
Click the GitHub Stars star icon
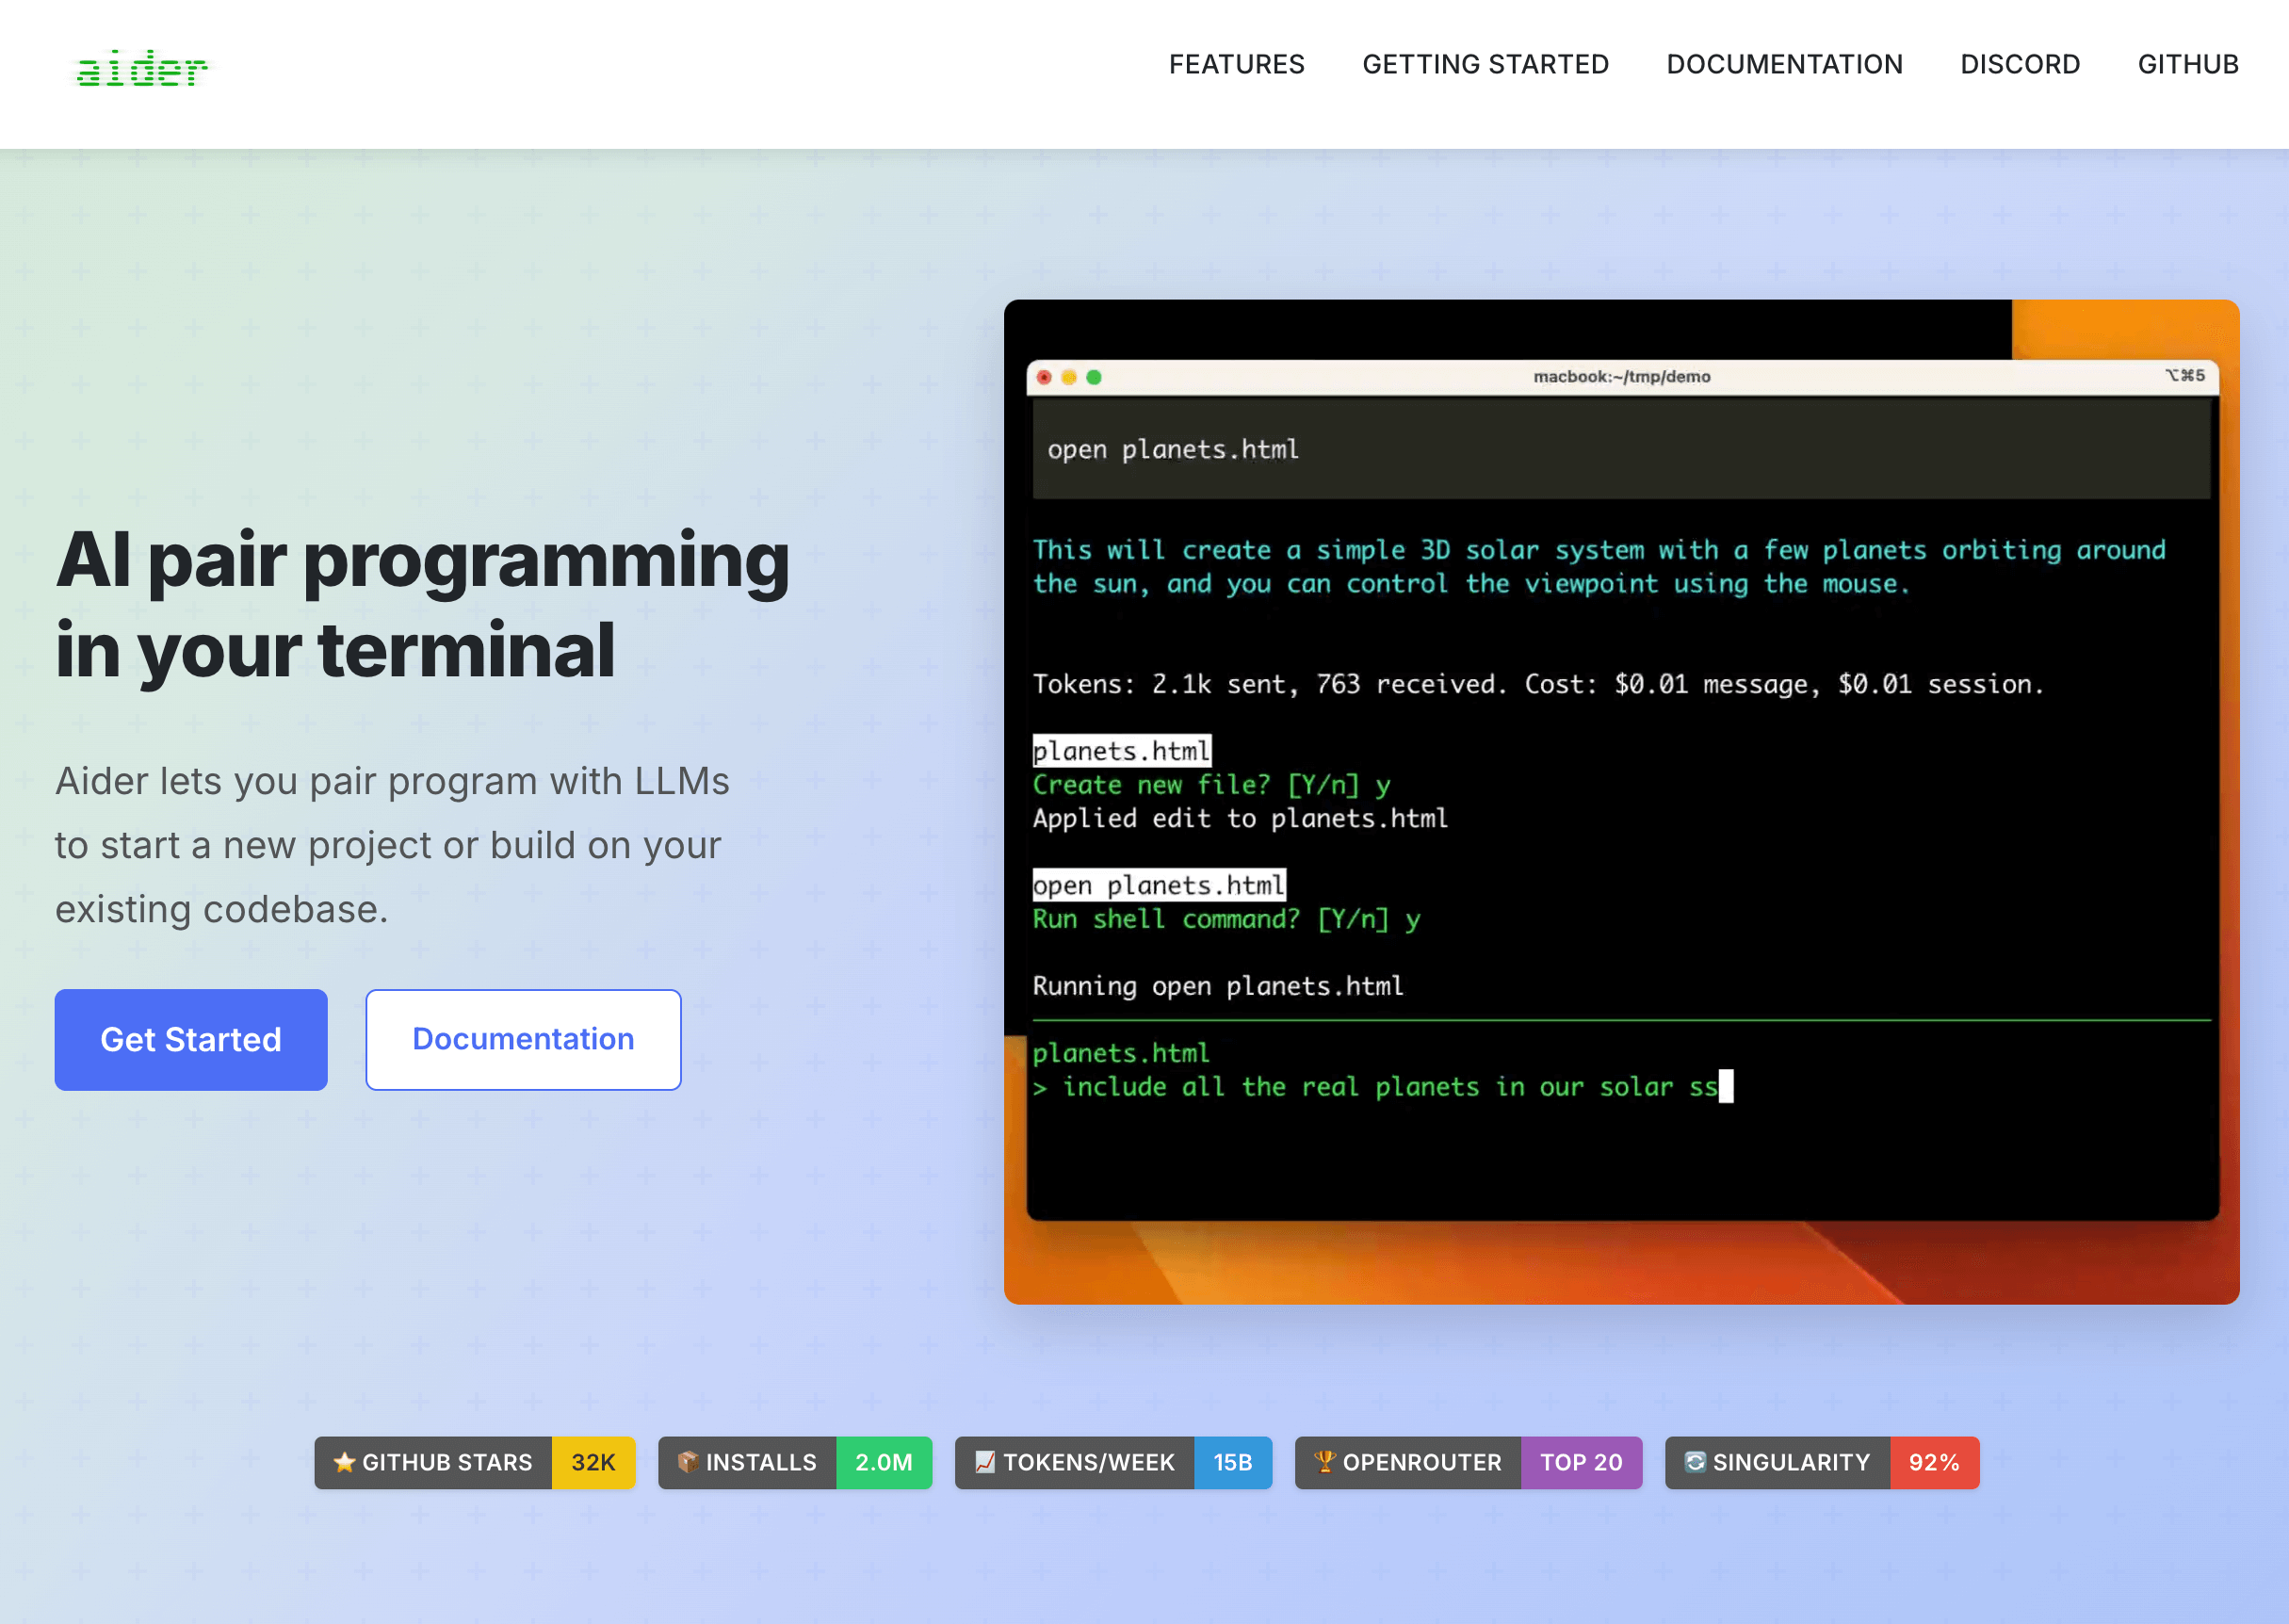(x=344, y=1462)
